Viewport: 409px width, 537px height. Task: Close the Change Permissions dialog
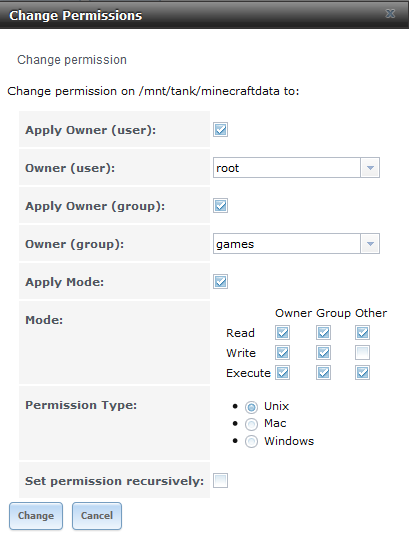coord(390,14)
